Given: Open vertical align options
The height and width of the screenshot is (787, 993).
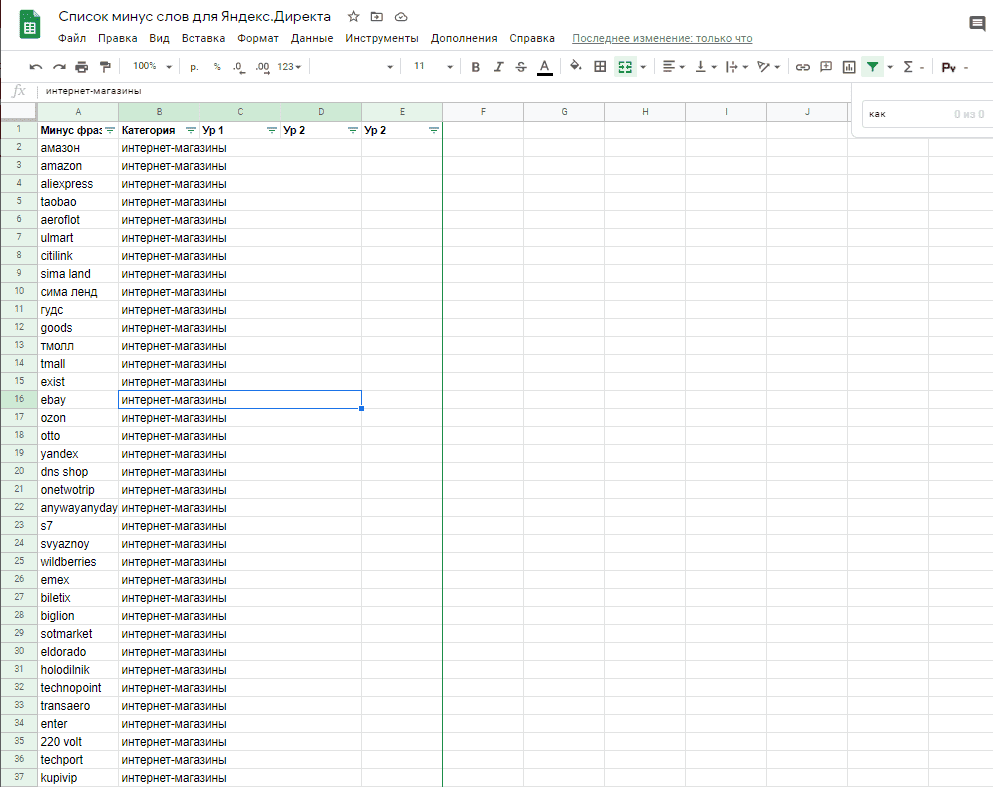Looking at the screenshot, I should coord(705,66).
